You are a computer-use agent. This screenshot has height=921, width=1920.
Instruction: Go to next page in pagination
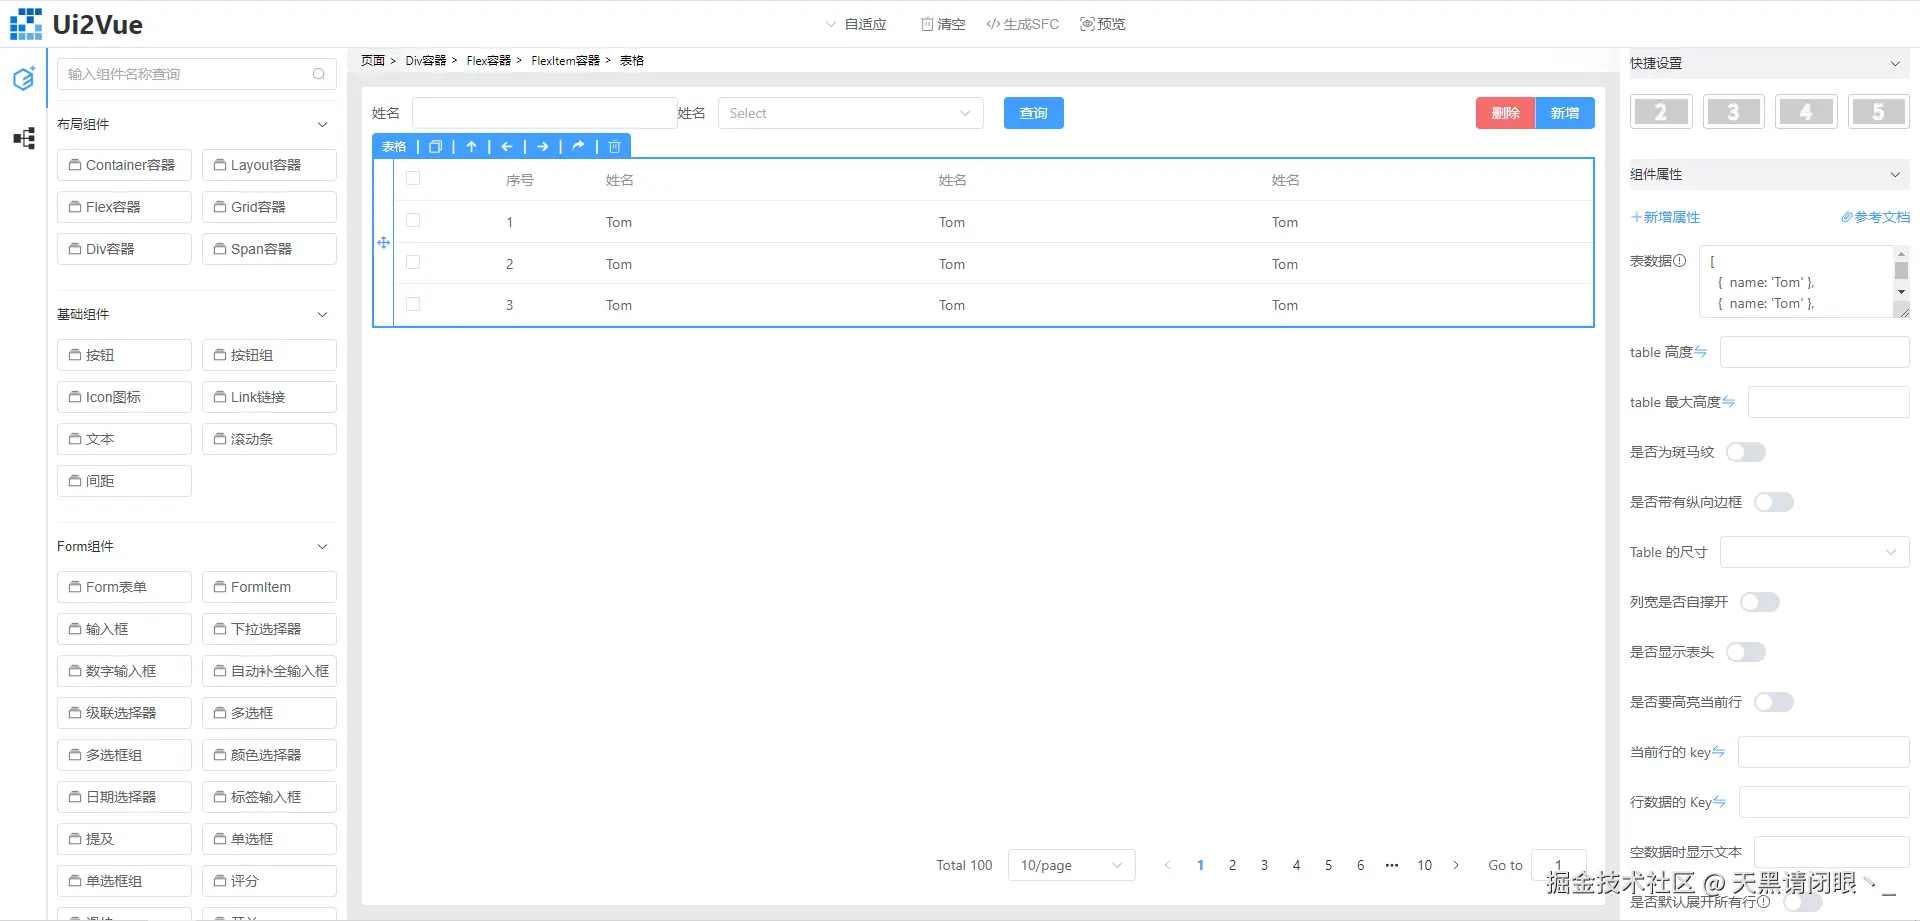(1456, 865)
